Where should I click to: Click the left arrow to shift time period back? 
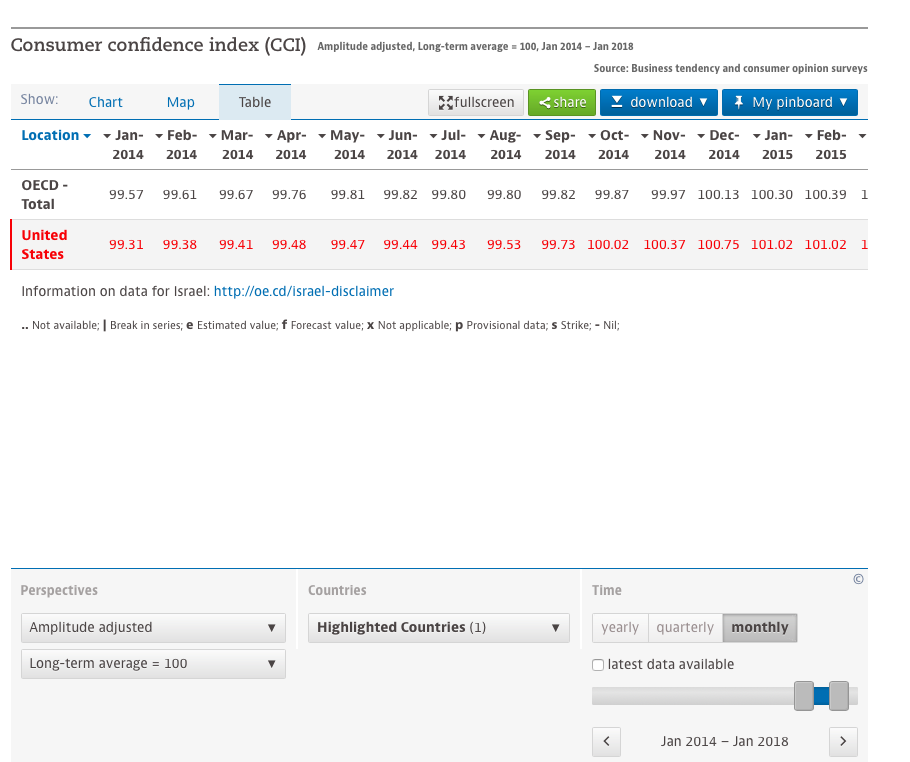point(606,741)
